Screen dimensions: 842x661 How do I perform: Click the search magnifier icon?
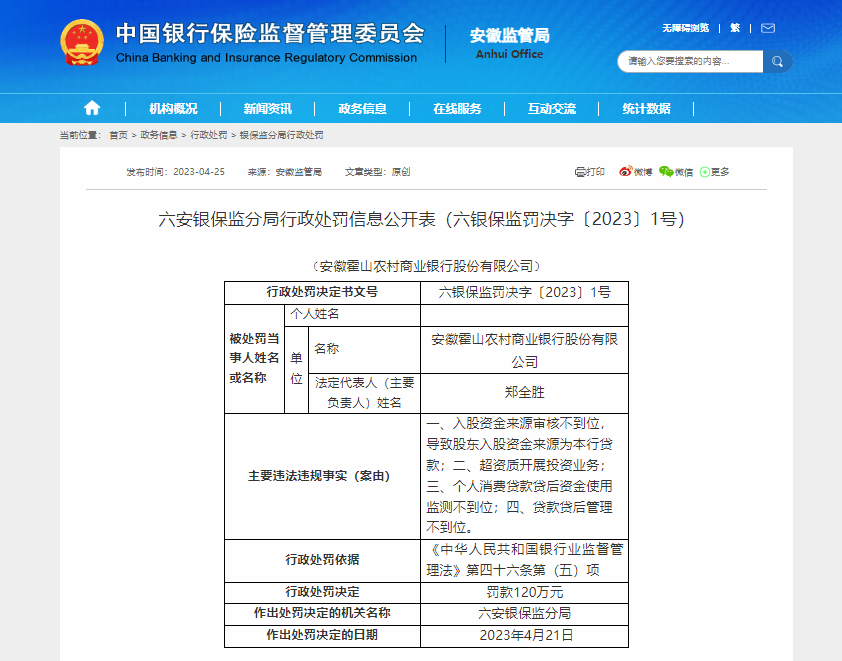pyautogui.click(x=777, y=61)
